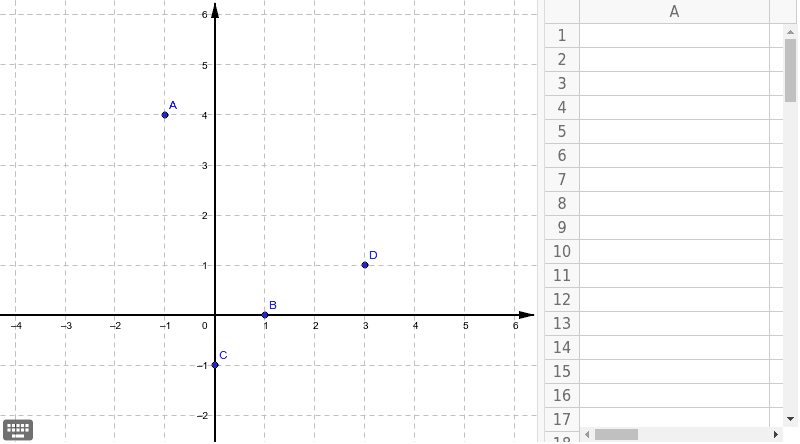Click the select-all corner of spreadsheet
800x444 pixels.
click(562, 12)
